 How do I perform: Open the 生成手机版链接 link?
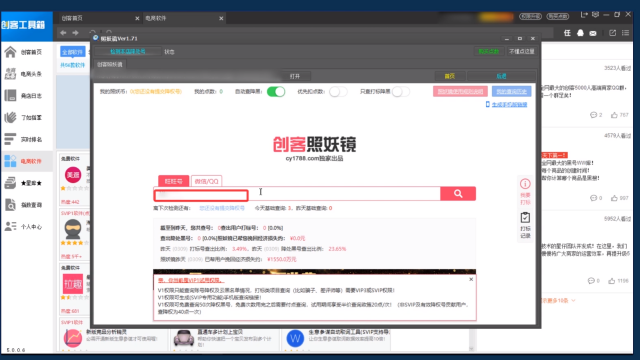pyautogui.click(x=509, y=105)
